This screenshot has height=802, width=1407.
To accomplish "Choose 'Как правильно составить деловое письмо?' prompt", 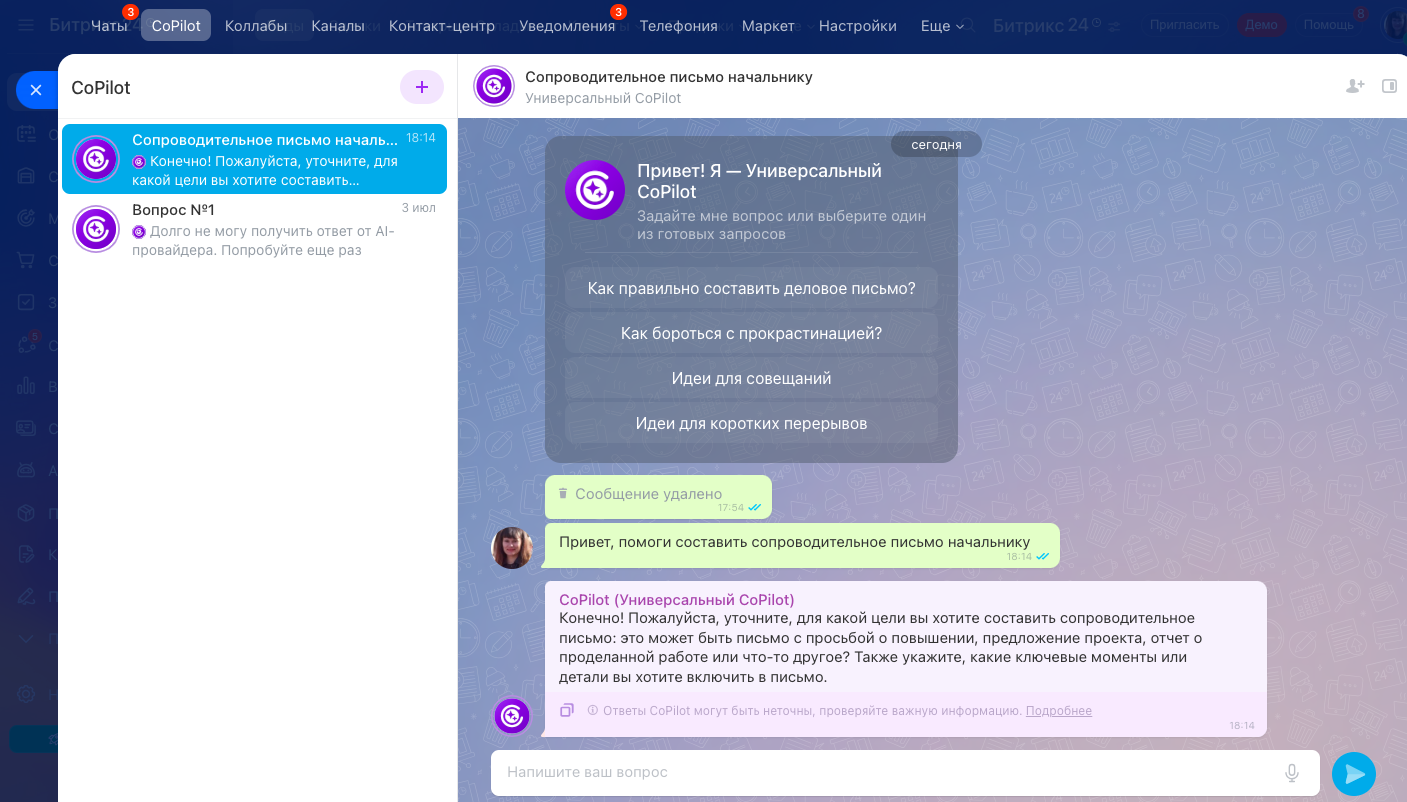I will coord(752,288).
